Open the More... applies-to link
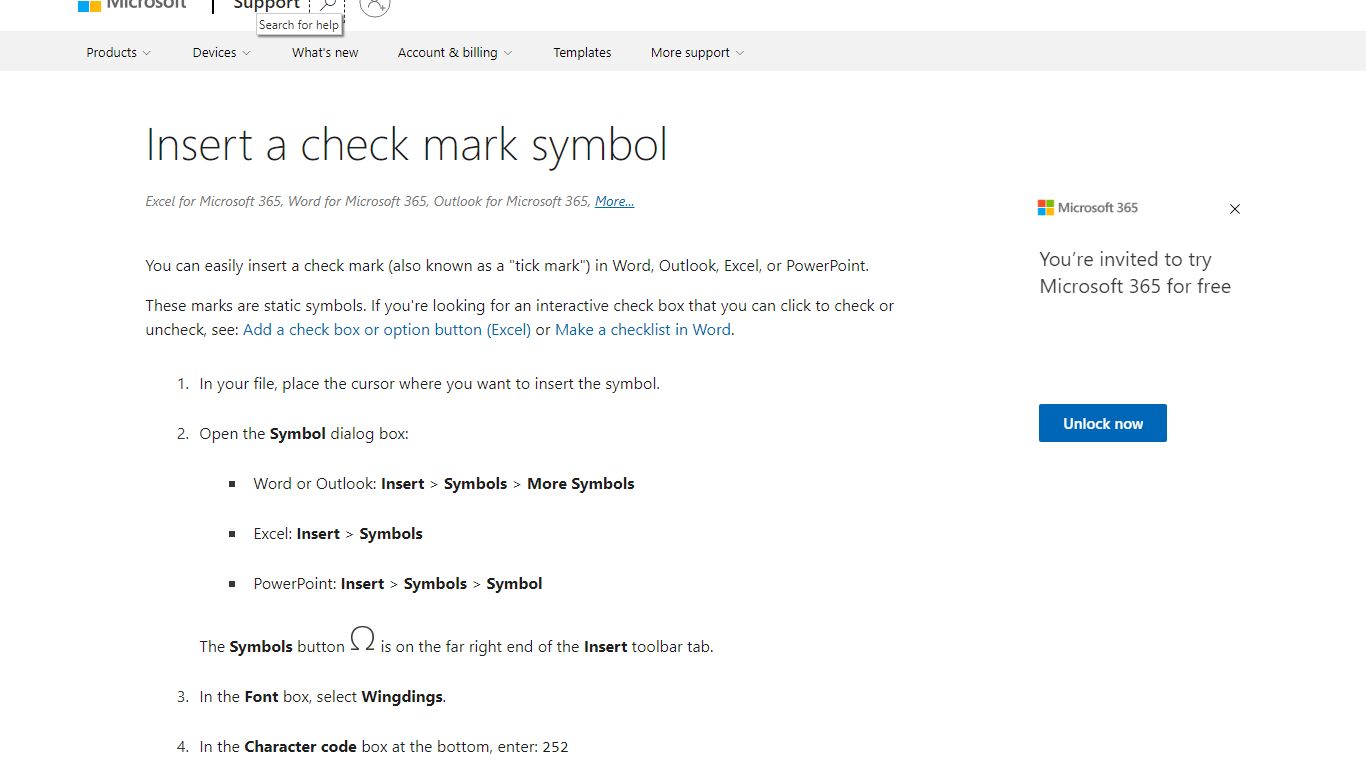 pos(614,201)
